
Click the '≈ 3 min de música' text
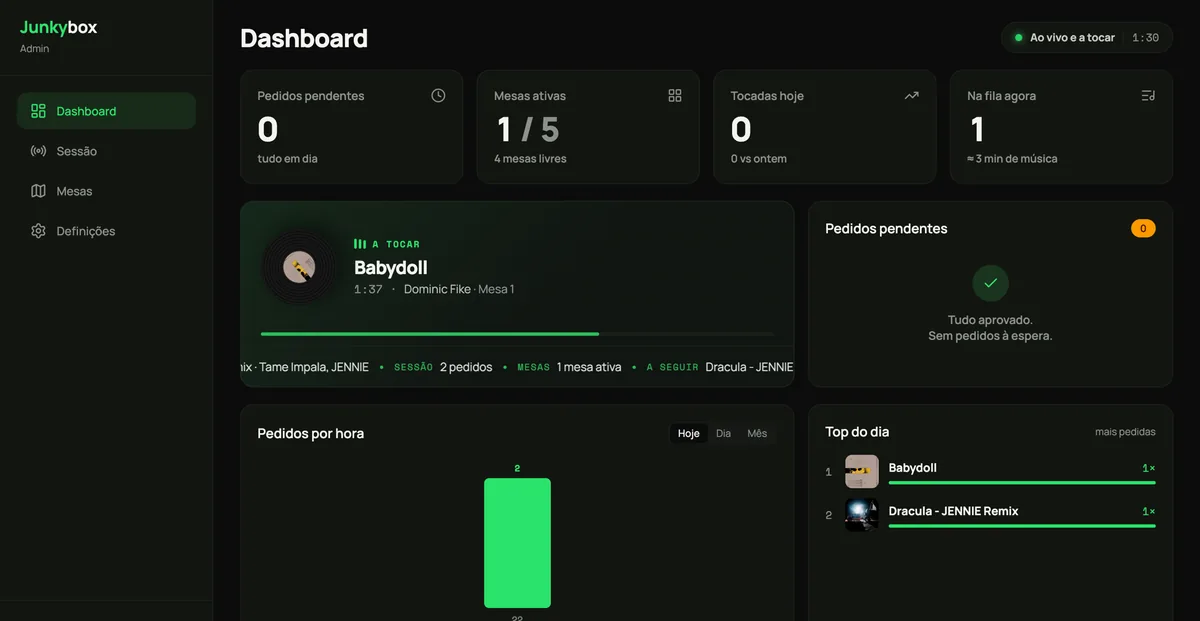click(1012, 158)
